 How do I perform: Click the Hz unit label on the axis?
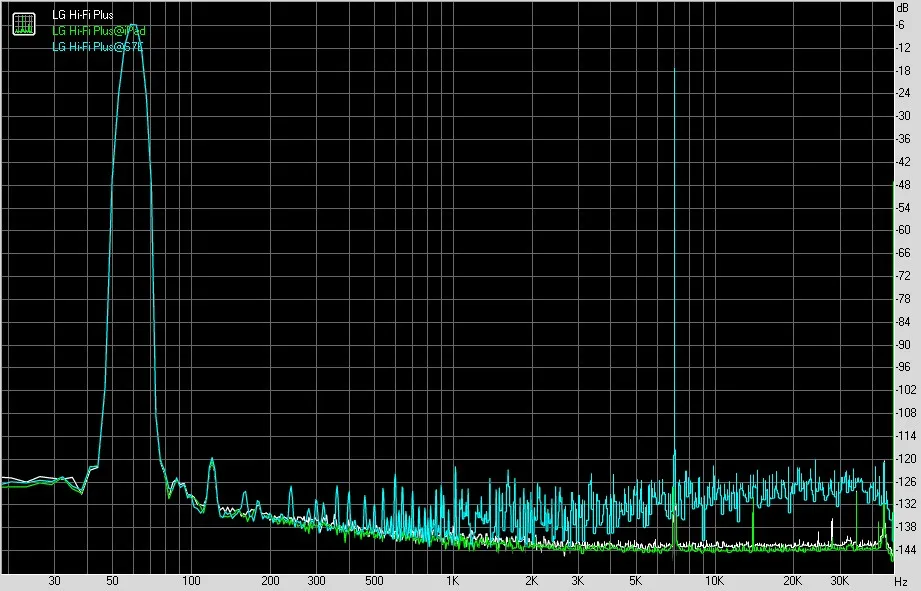tap(902, 582)
